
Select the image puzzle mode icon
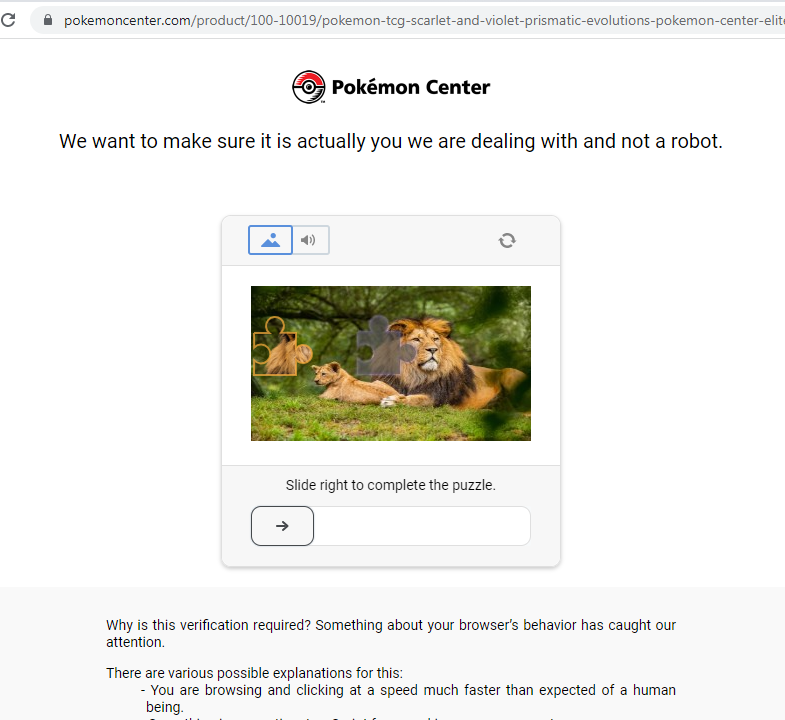click(270, 240)
